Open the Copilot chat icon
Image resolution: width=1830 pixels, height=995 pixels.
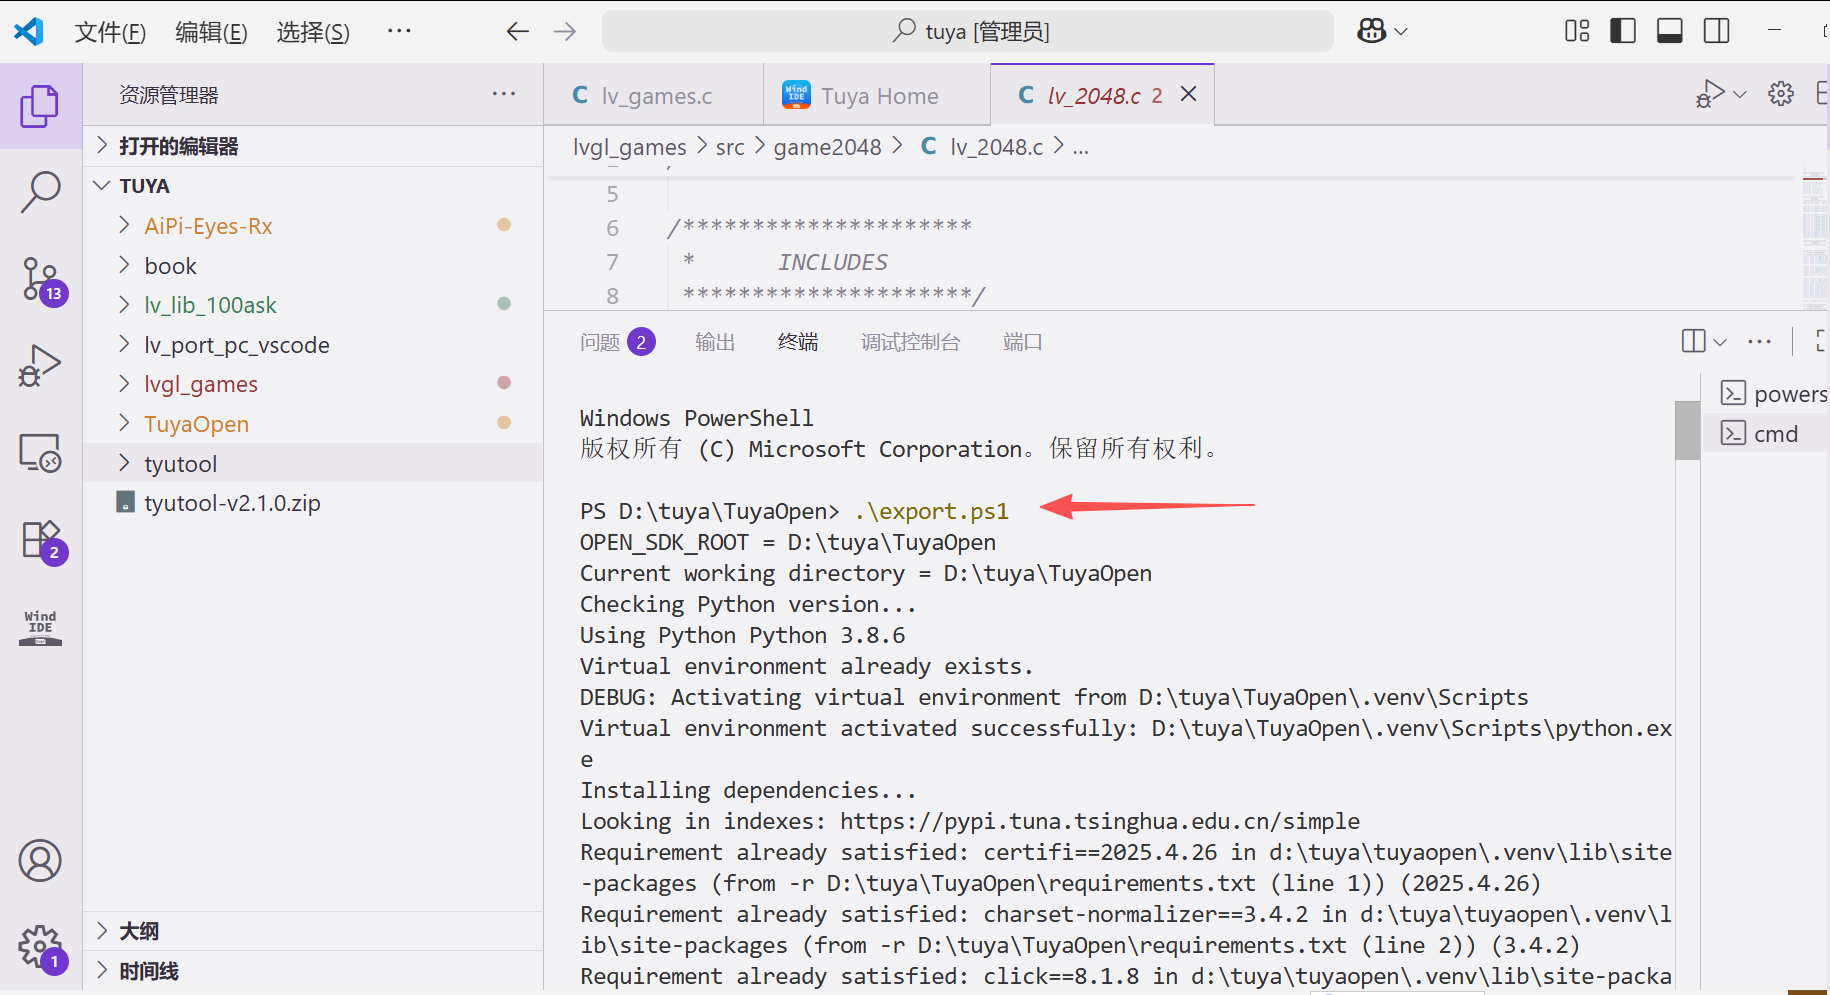tap(1372, 31)
